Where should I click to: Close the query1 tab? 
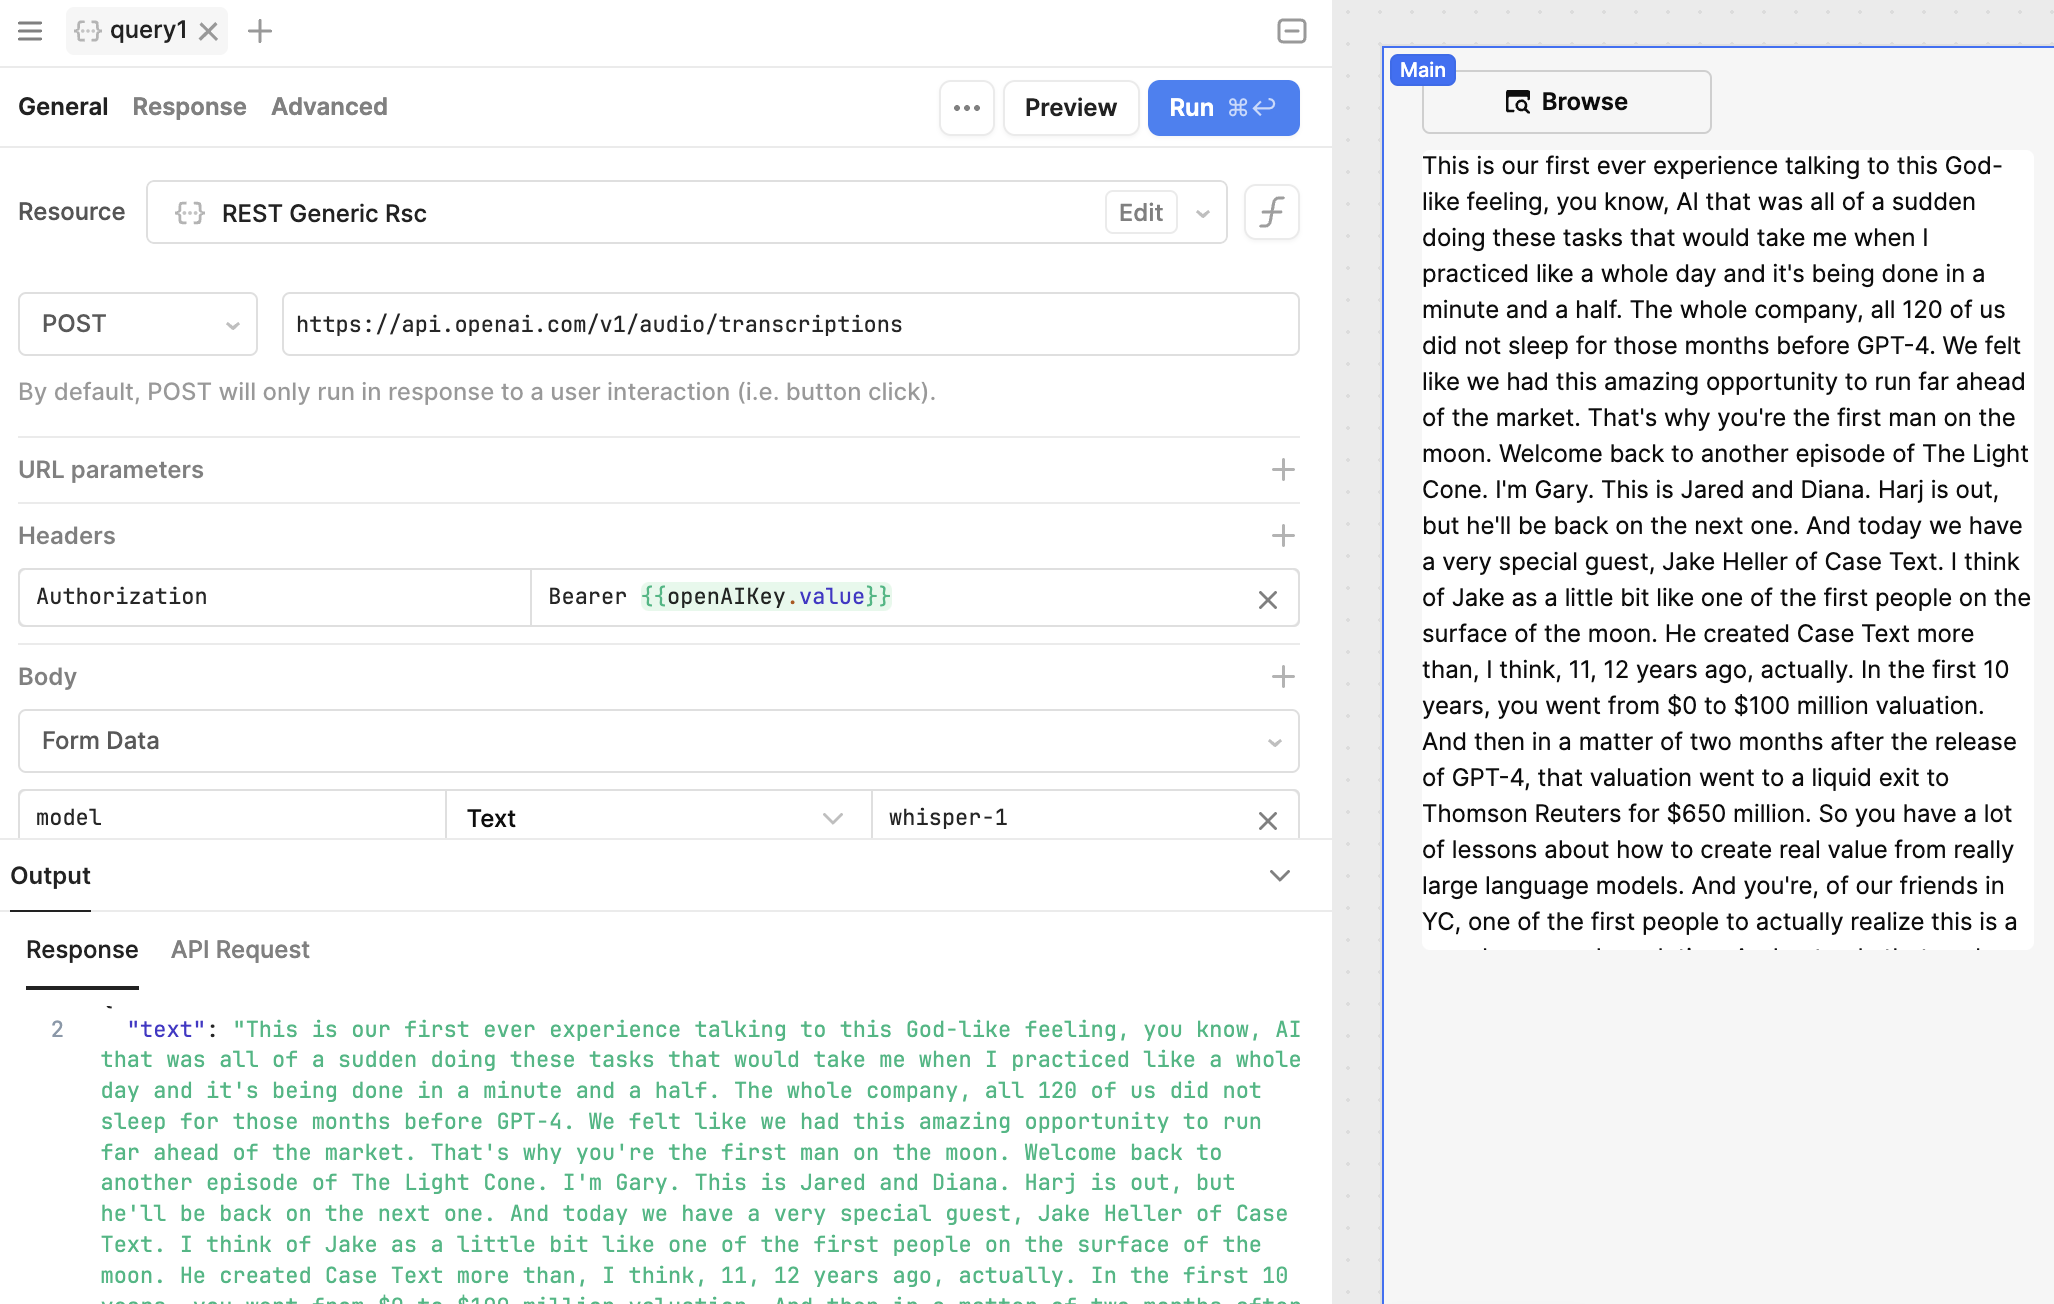pos(208,32)
